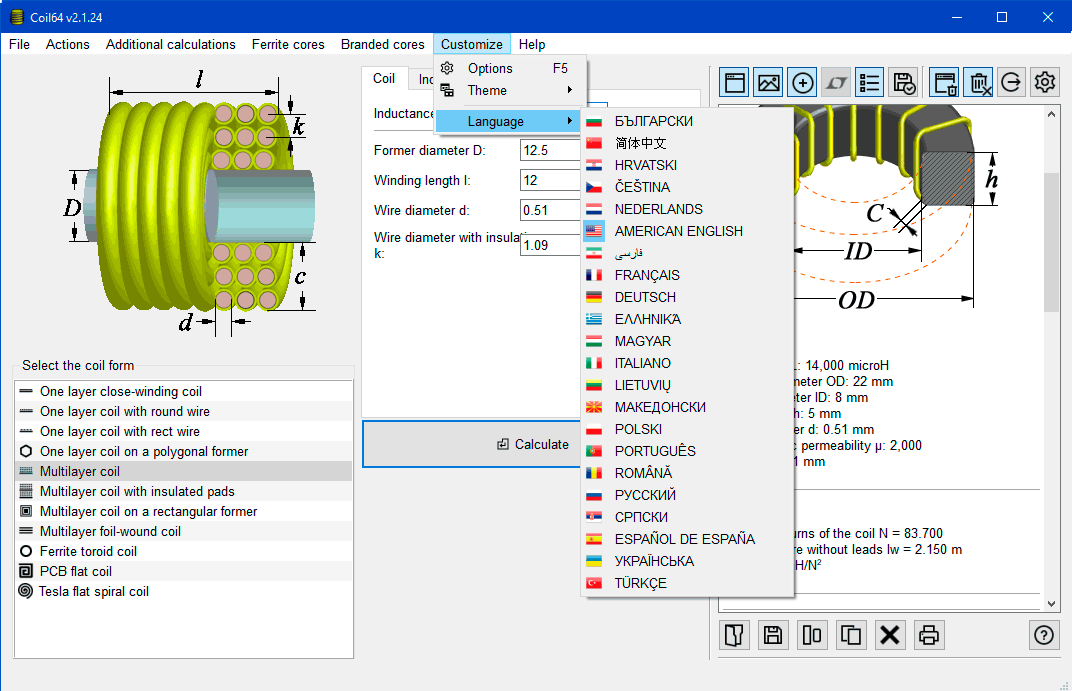
Task: Toggle the window-layout icon in the results toolbar
Action: [734, 83]
